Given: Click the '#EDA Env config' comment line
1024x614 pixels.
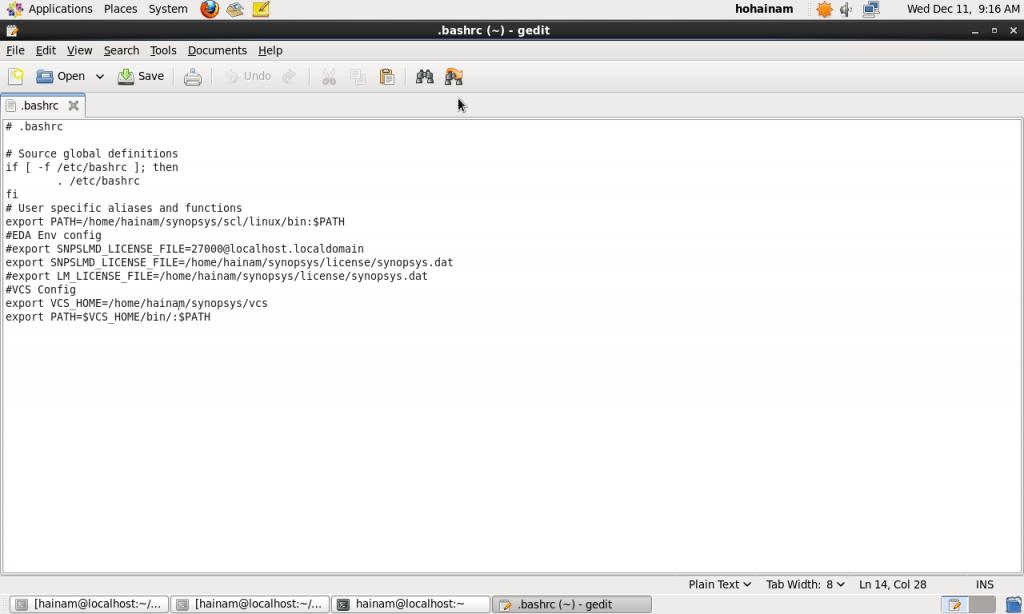Looking at the screenshot, I should pos(54,235).
